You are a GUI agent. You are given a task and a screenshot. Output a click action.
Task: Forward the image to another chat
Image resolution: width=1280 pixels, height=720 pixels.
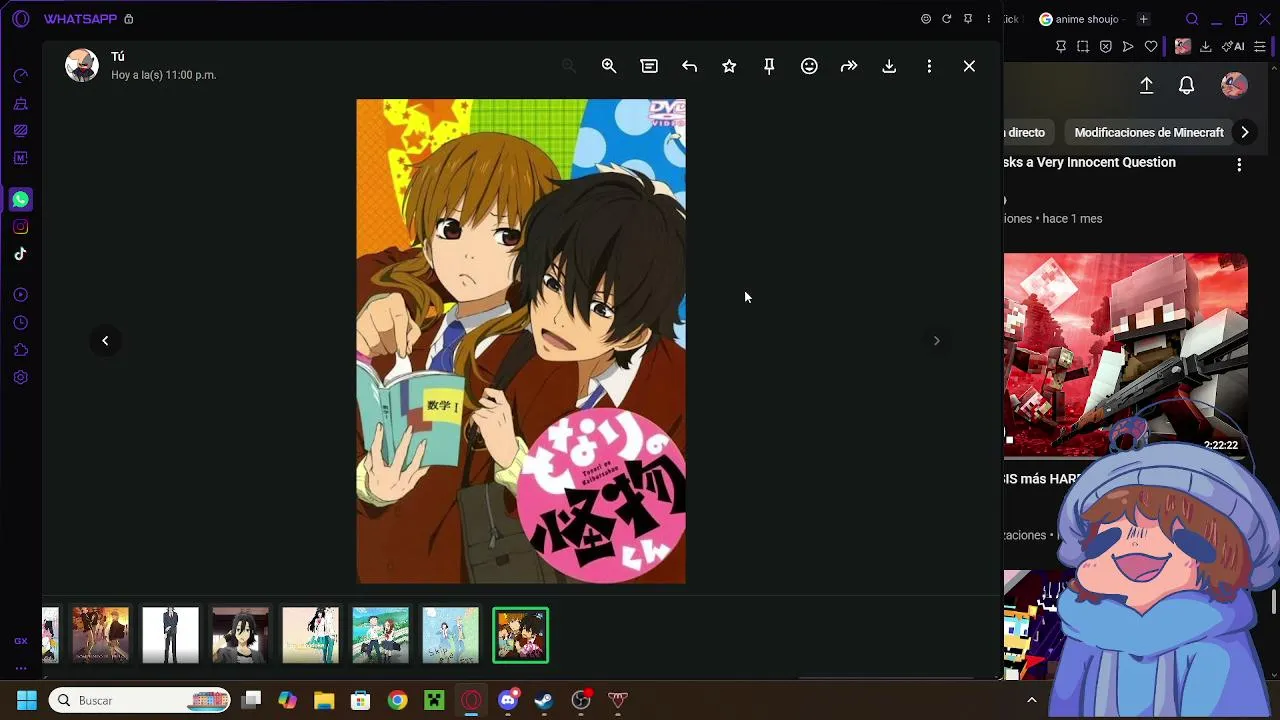pyautogui.click(x=849, y=66)
